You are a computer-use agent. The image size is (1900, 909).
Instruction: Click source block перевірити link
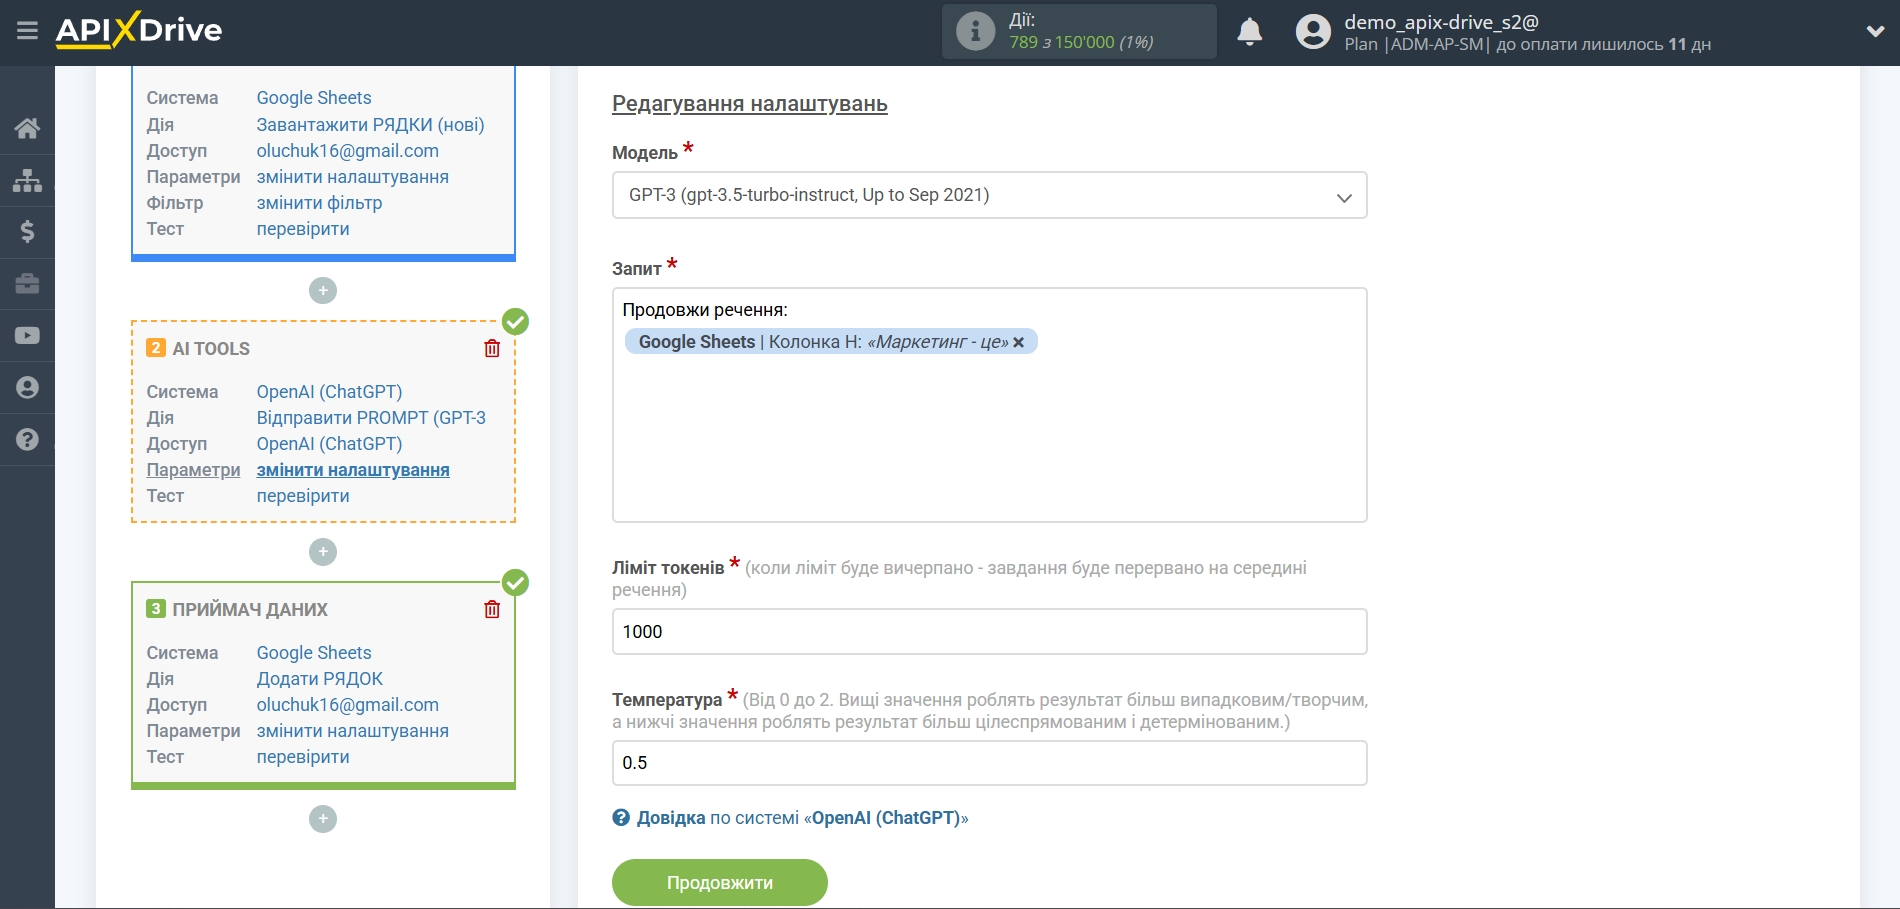click(303, 229)
